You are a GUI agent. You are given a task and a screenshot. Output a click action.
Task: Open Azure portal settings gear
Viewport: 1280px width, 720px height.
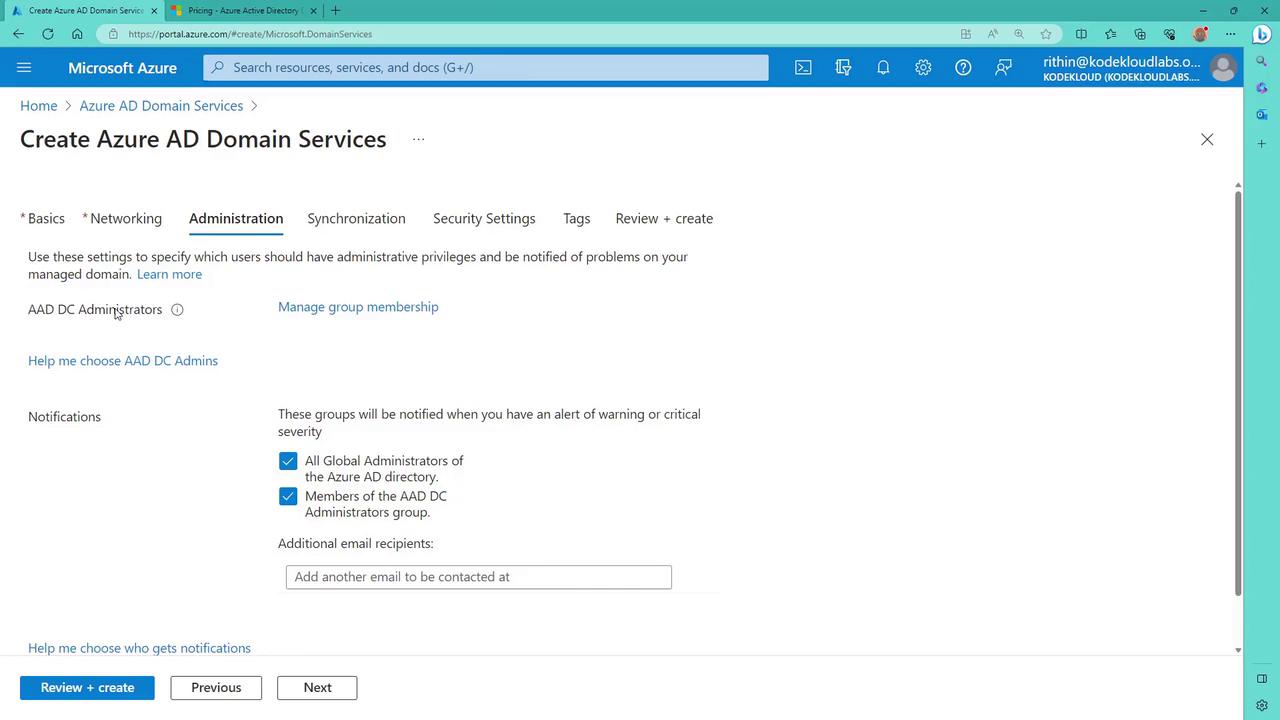923,67
